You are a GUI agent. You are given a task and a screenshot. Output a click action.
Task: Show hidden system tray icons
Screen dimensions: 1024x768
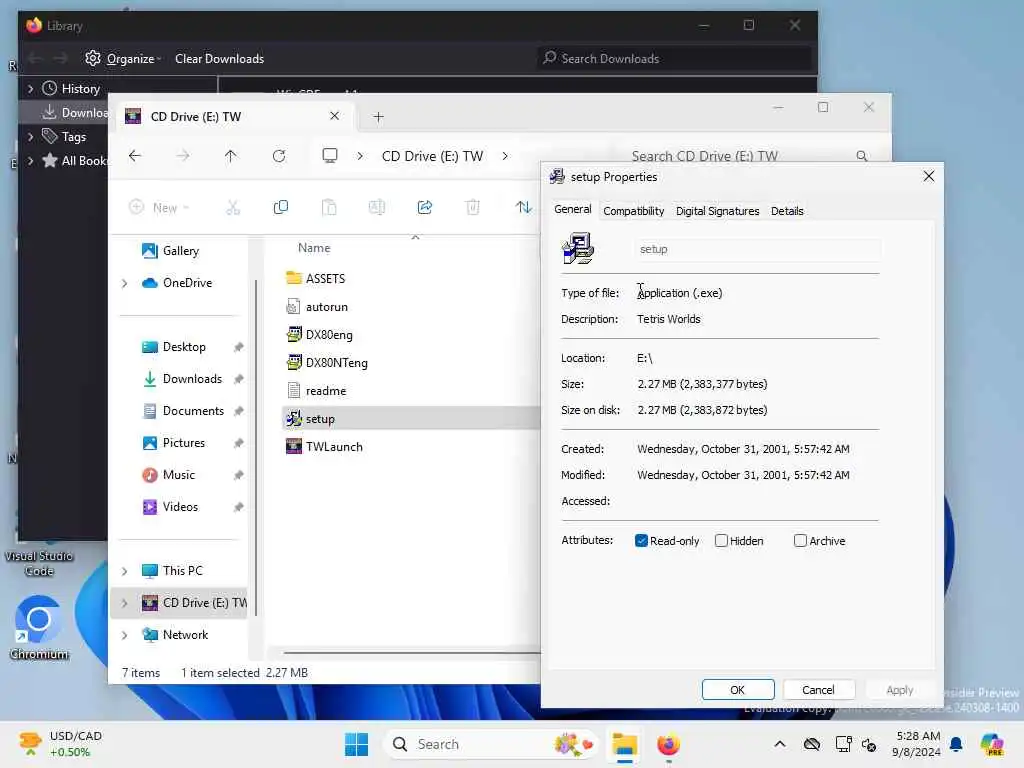780,744
